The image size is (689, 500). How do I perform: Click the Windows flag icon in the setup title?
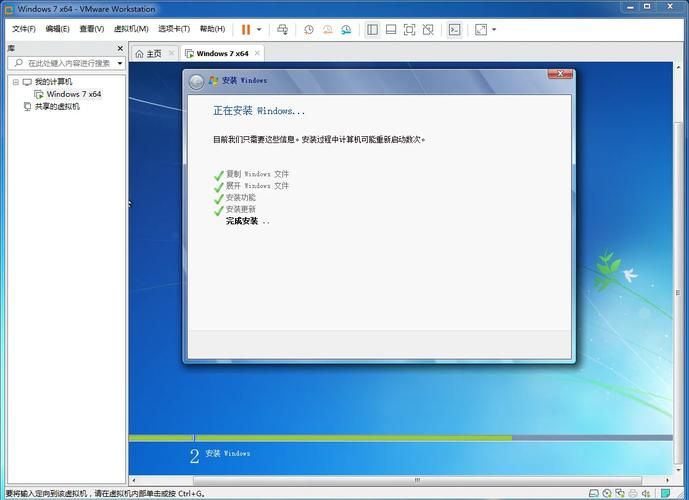click(x=214, y=80)
